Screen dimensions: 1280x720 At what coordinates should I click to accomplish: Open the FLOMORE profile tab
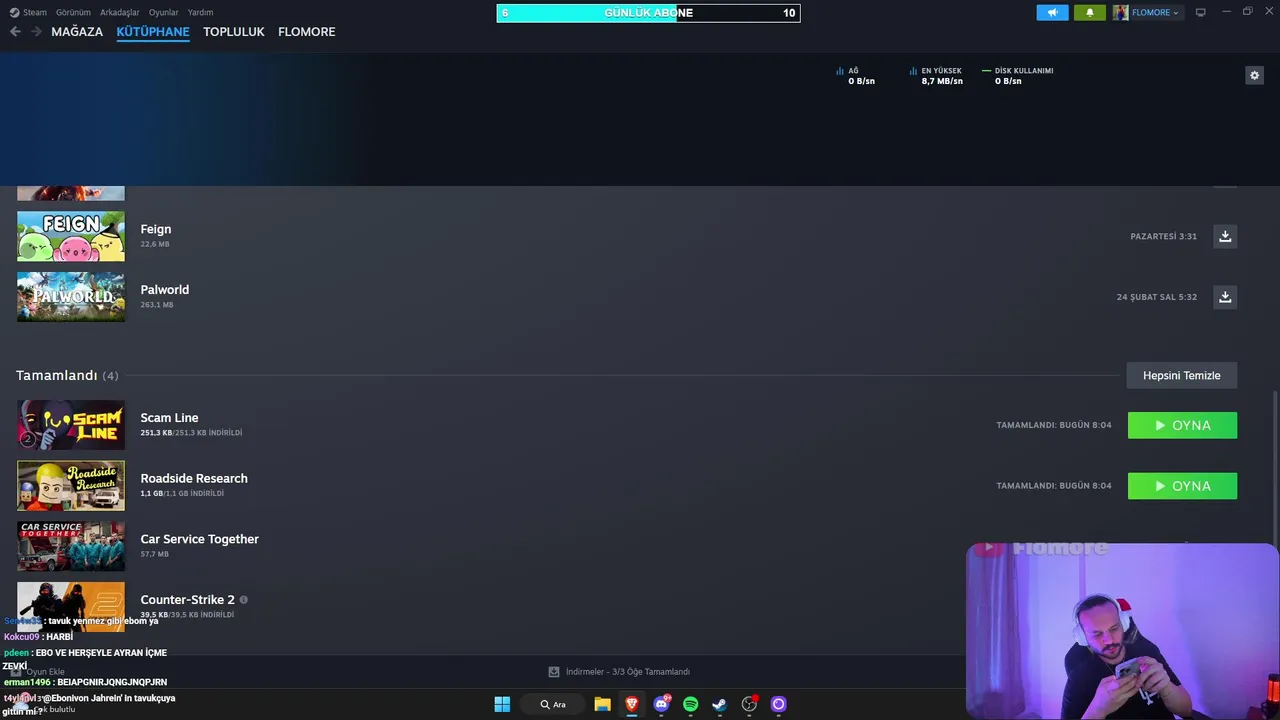click(307, 32)
